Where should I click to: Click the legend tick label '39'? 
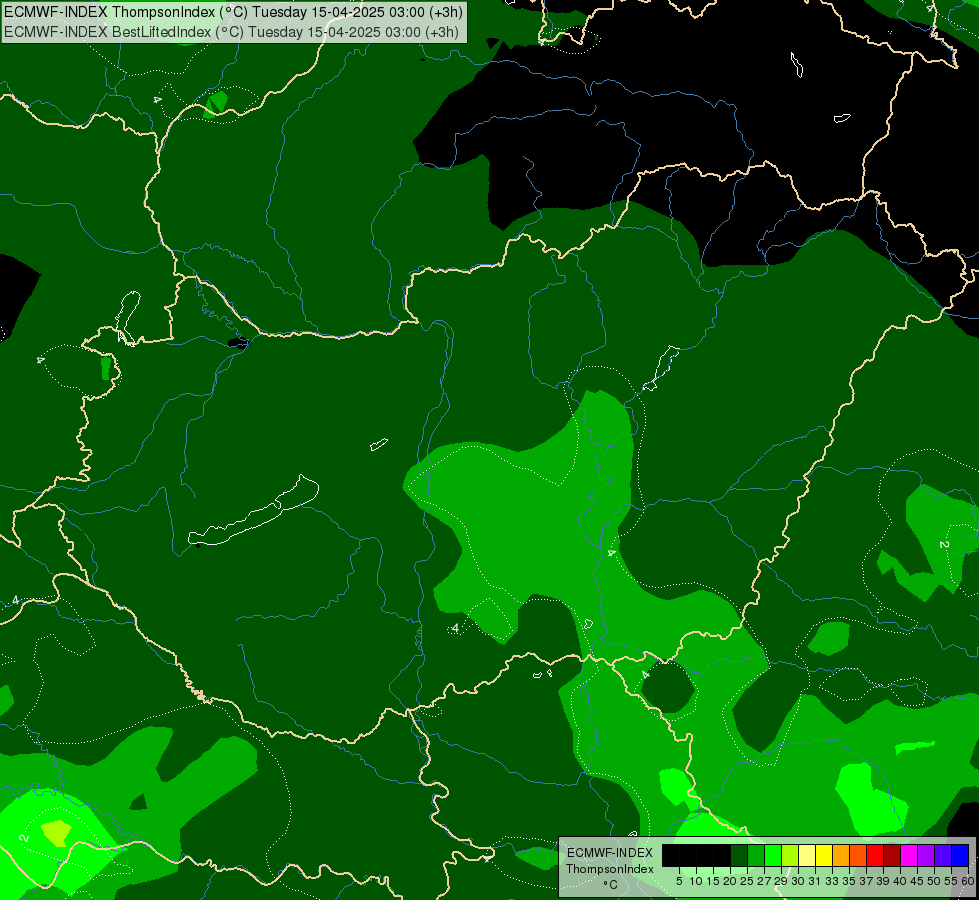(883, 881)
